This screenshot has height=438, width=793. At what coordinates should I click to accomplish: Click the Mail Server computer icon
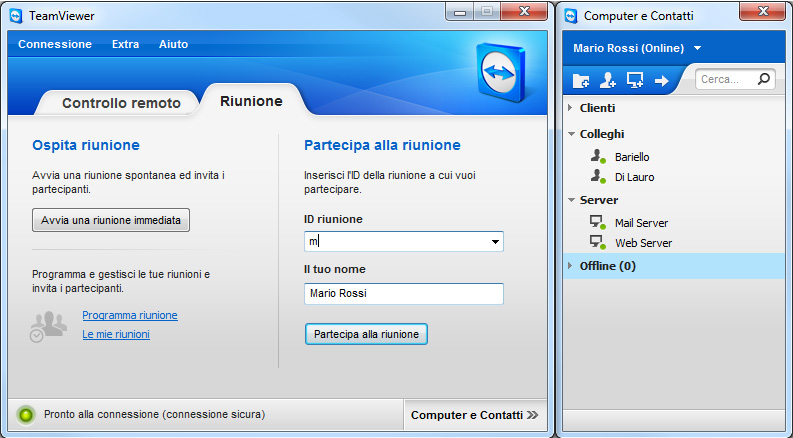tap(597, 223)
